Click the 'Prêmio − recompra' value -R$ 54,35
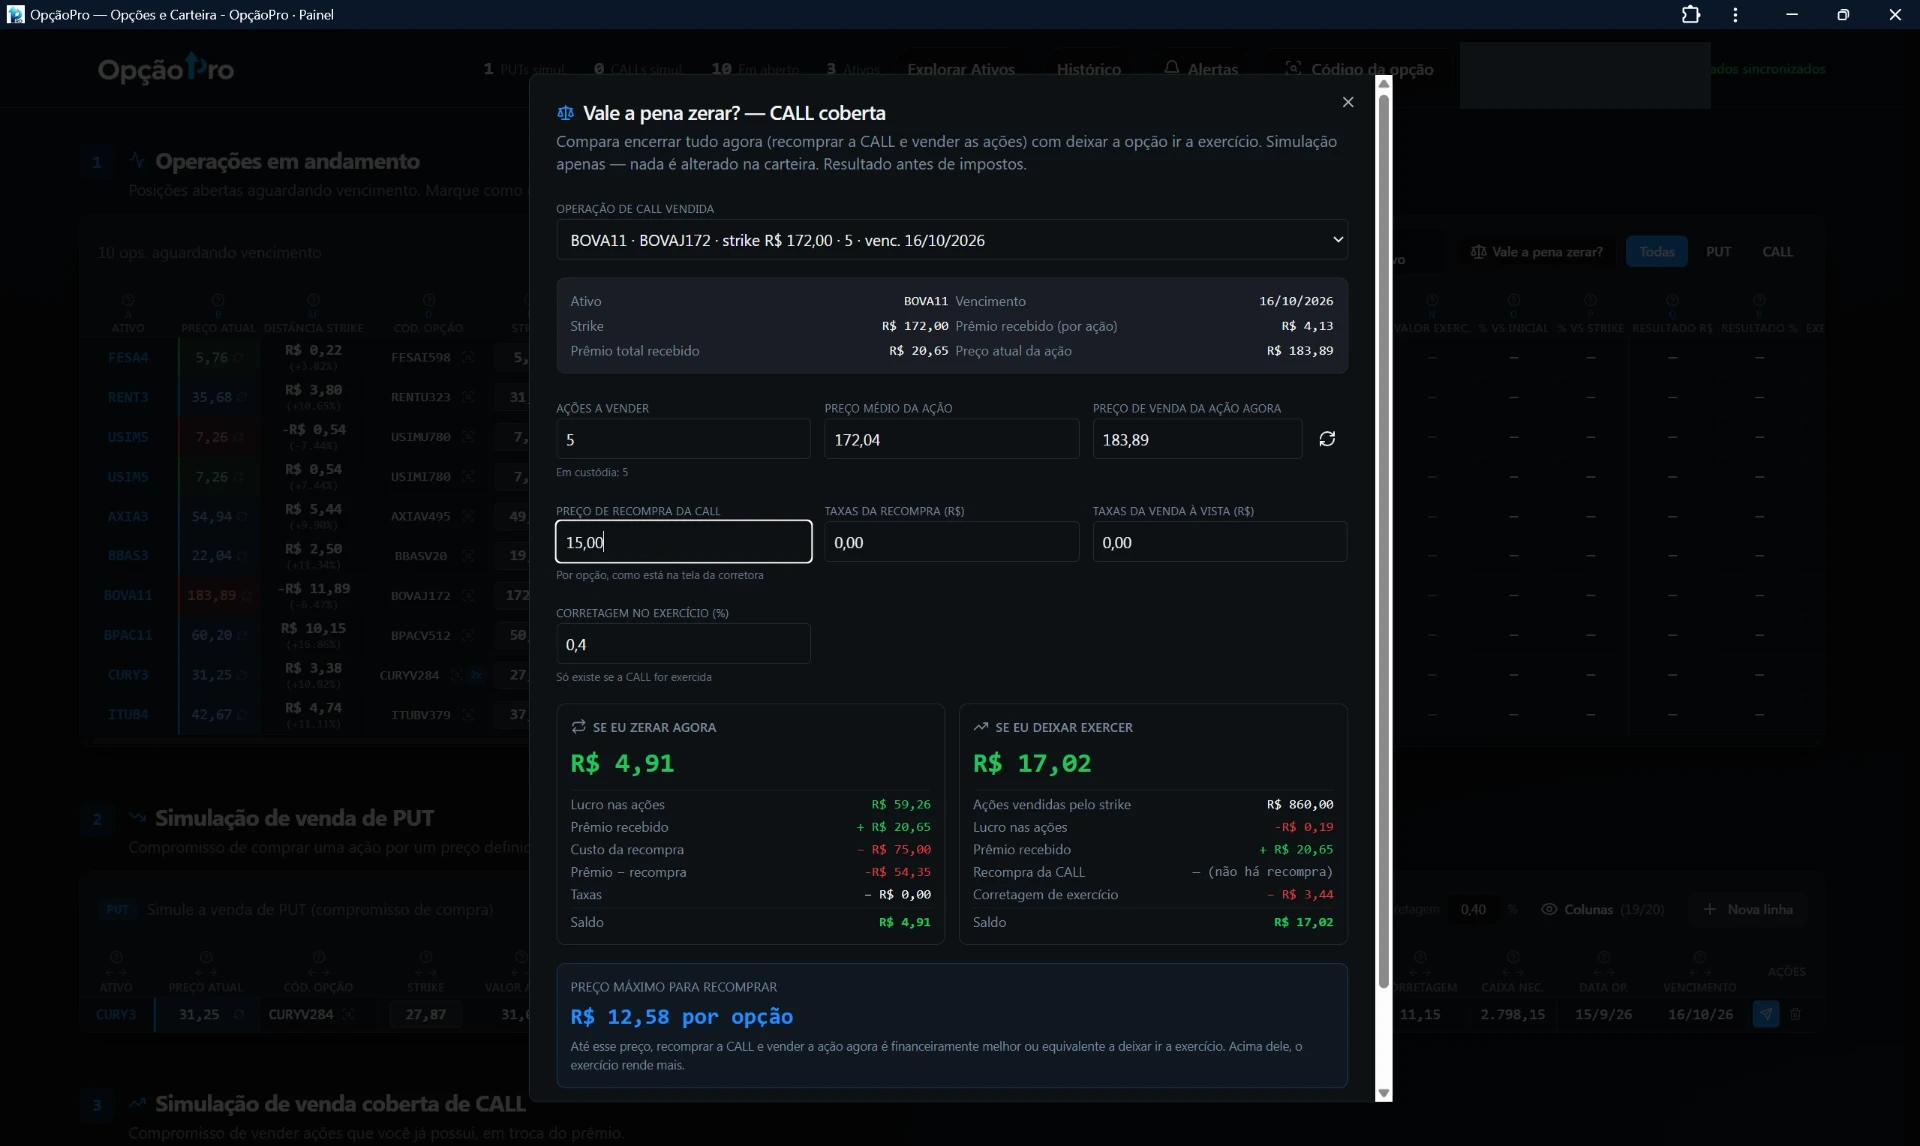Screen dimensions: 1920x1146 (x=897, y=872)
